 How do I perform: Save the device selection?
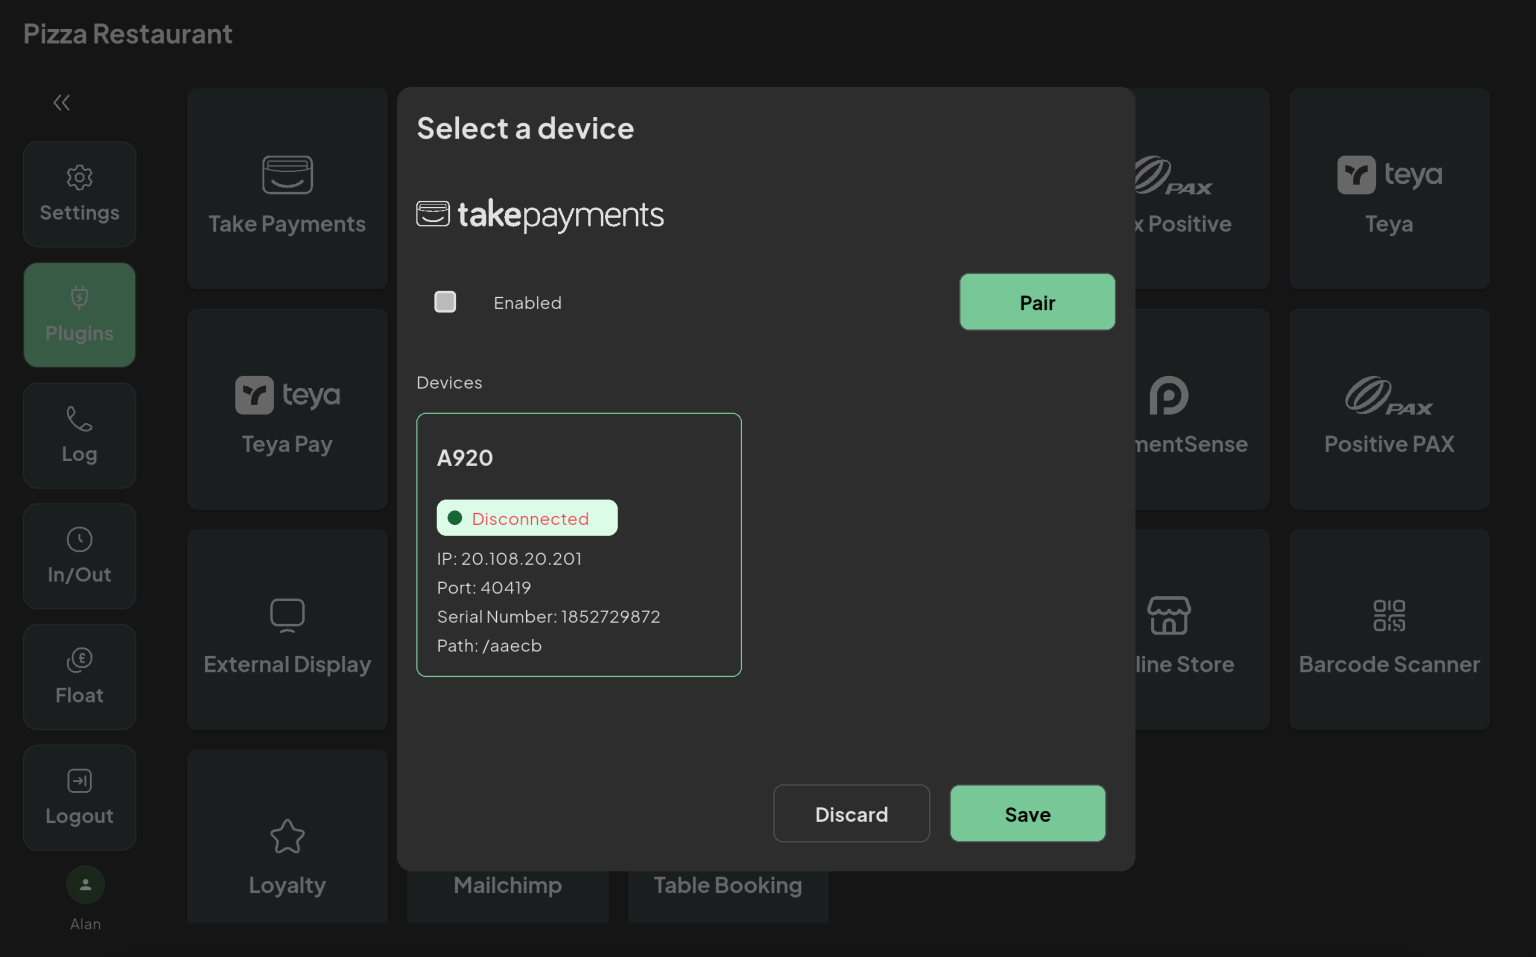click(x=1027, y=813)
